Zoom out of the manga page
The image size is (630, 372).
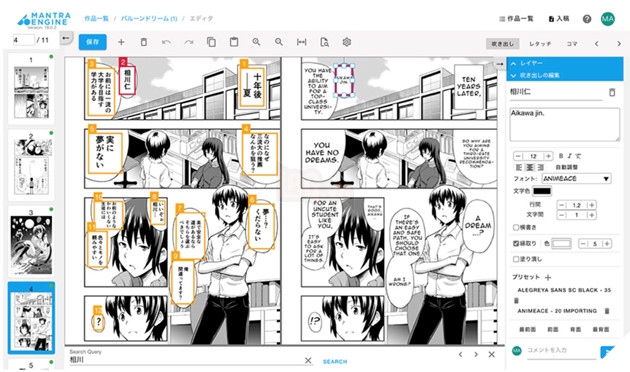279,42
